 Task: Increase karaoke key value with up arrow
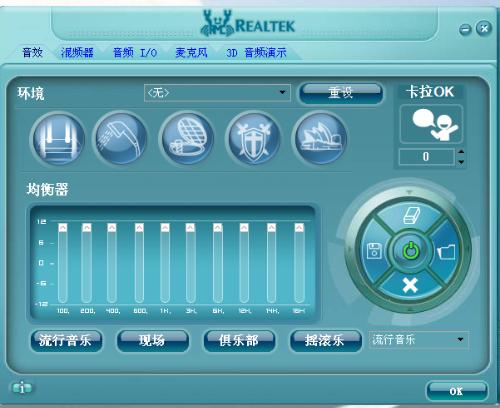tap(461, 152)
